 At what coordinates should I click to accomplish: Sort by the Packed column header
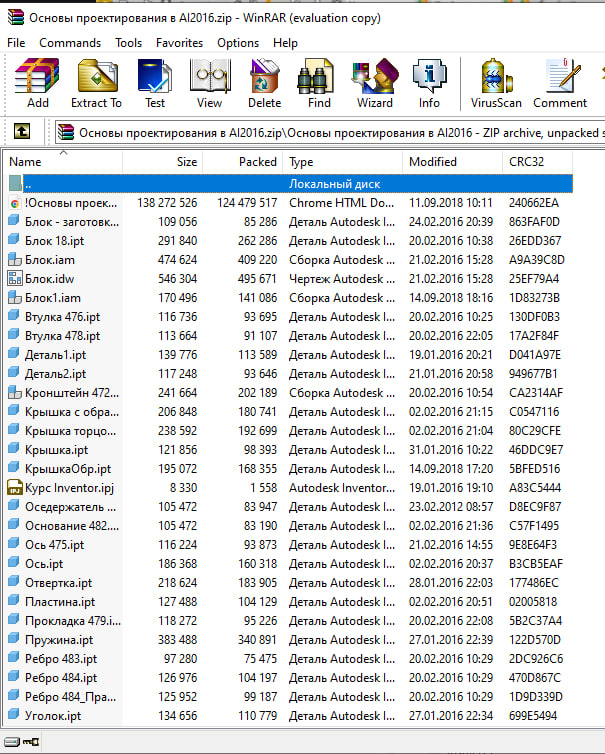[x=243, y=162]
